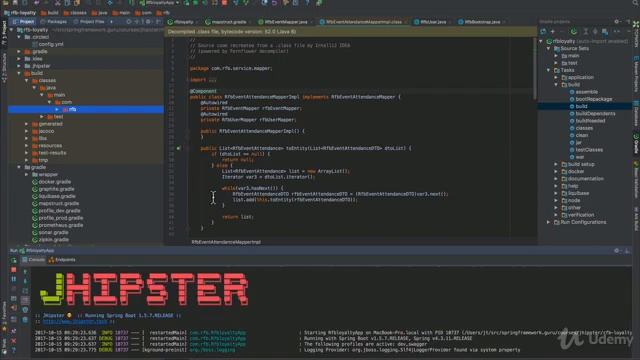Select docker.gradle file in Project tree
Screen dimensions: 640x360
click(x=51, y=182)
